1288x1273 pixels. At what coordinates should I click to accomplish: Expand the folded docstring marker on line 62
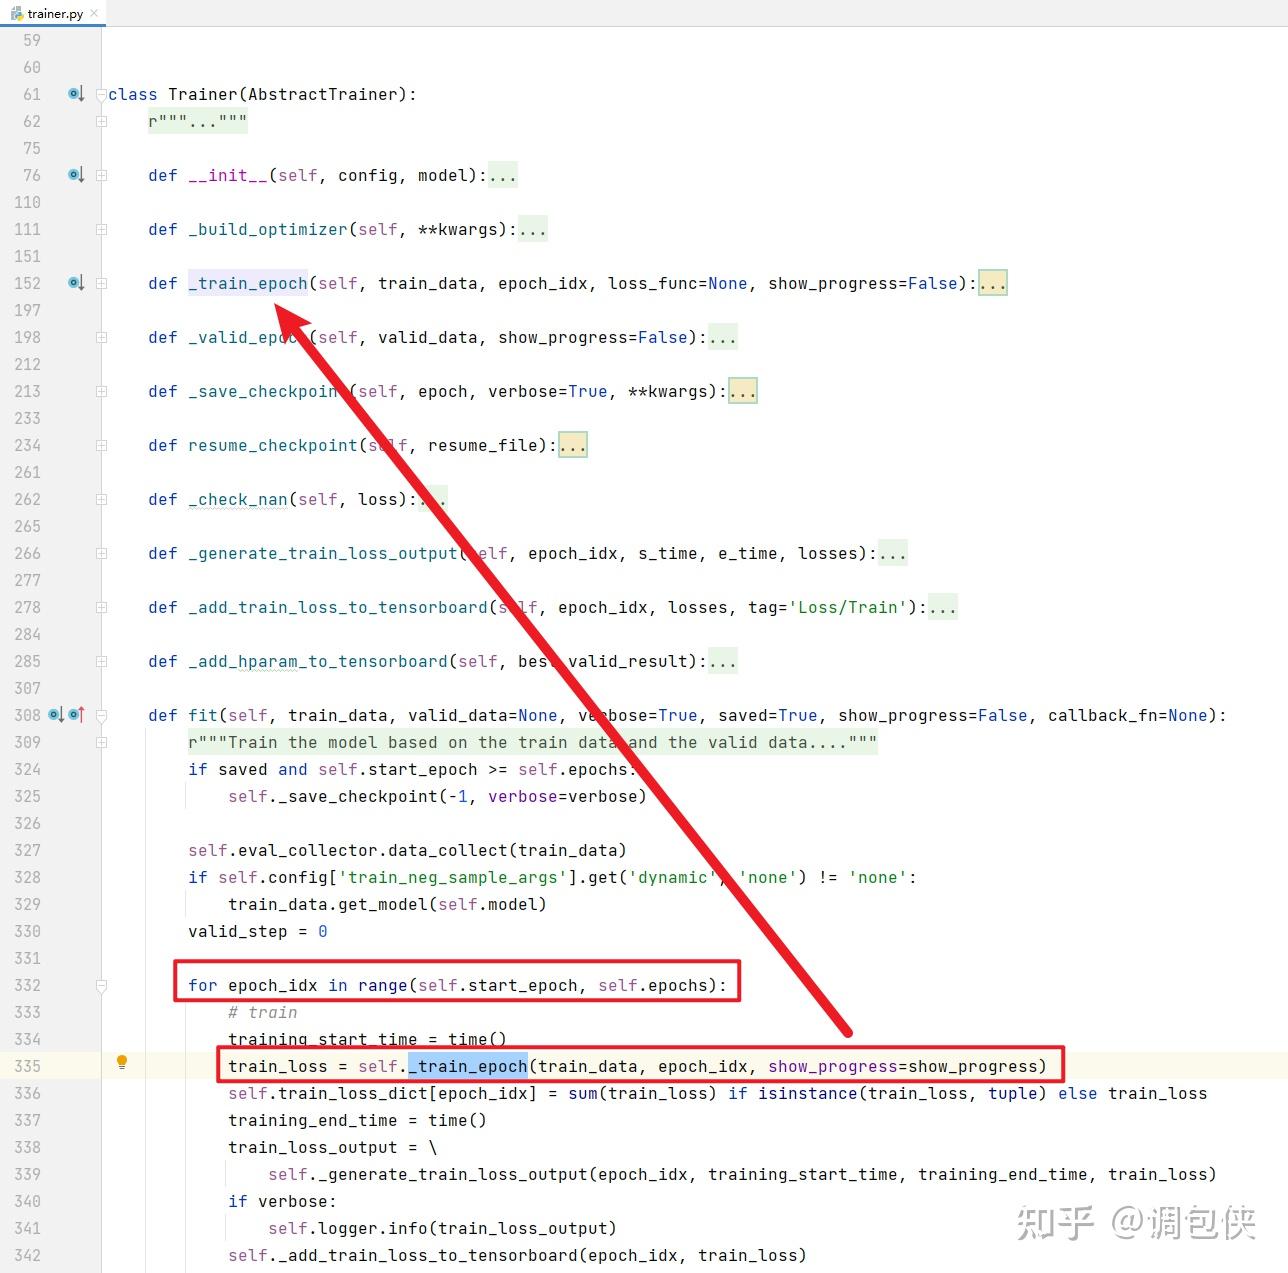[101, 121]
